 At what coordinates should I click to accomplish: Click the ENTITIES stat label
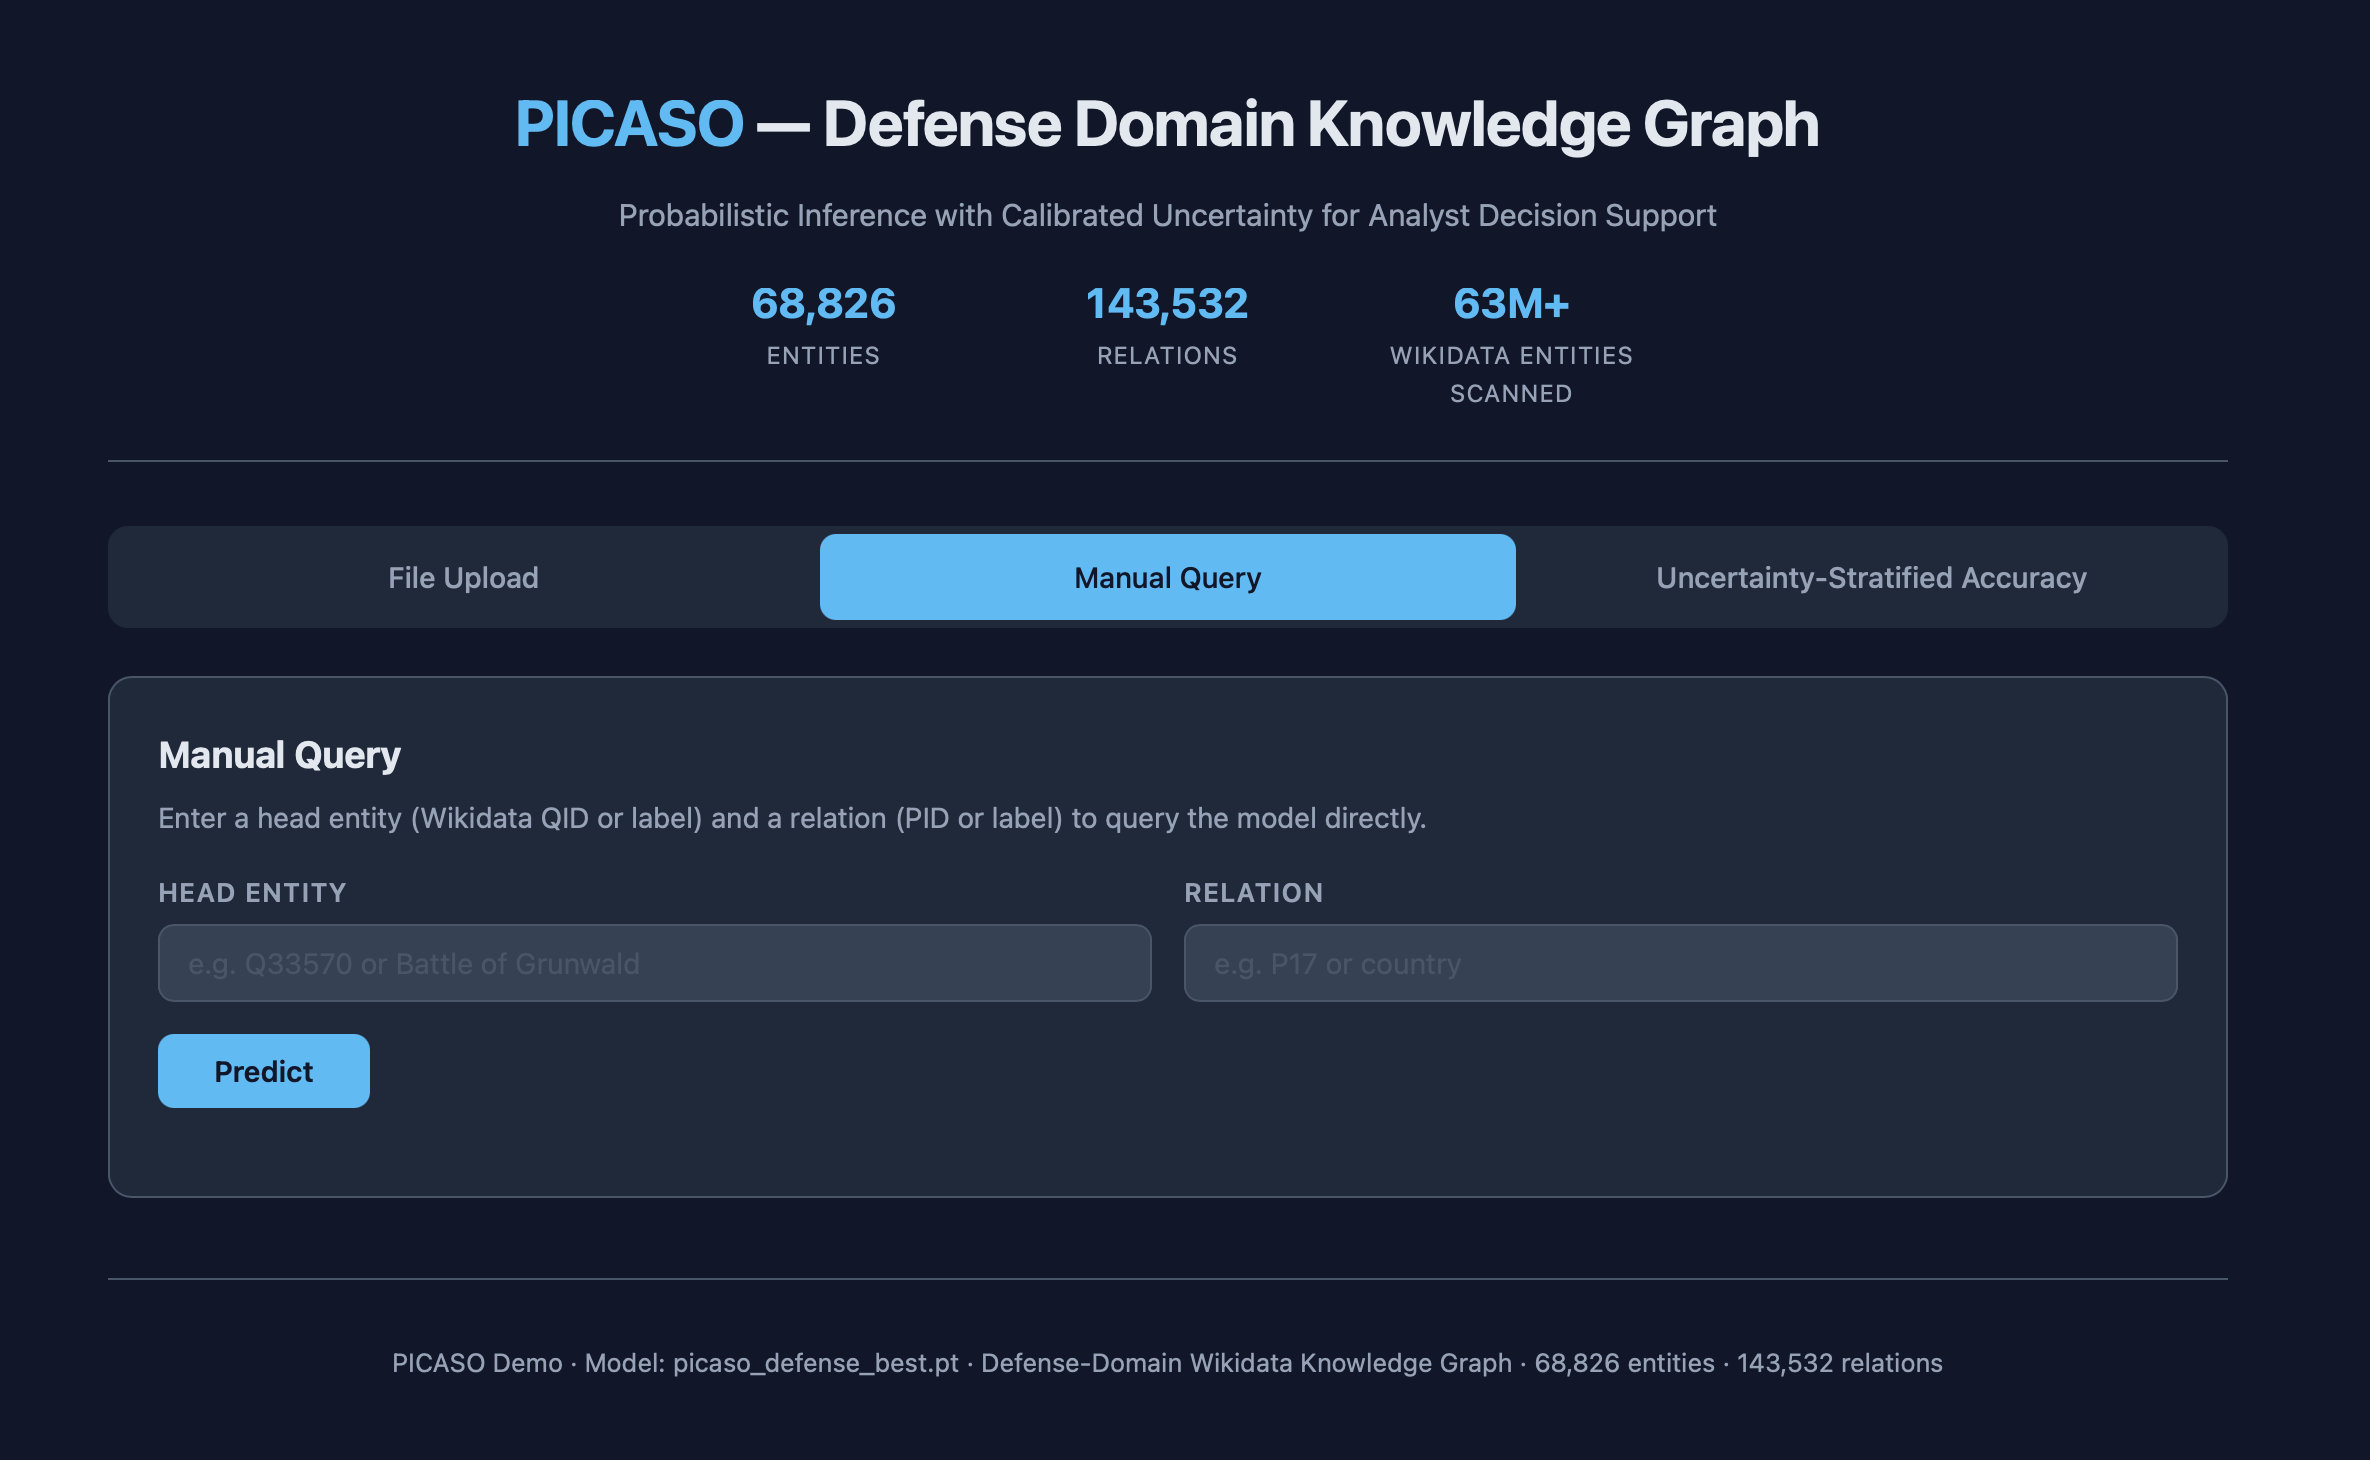823,356
